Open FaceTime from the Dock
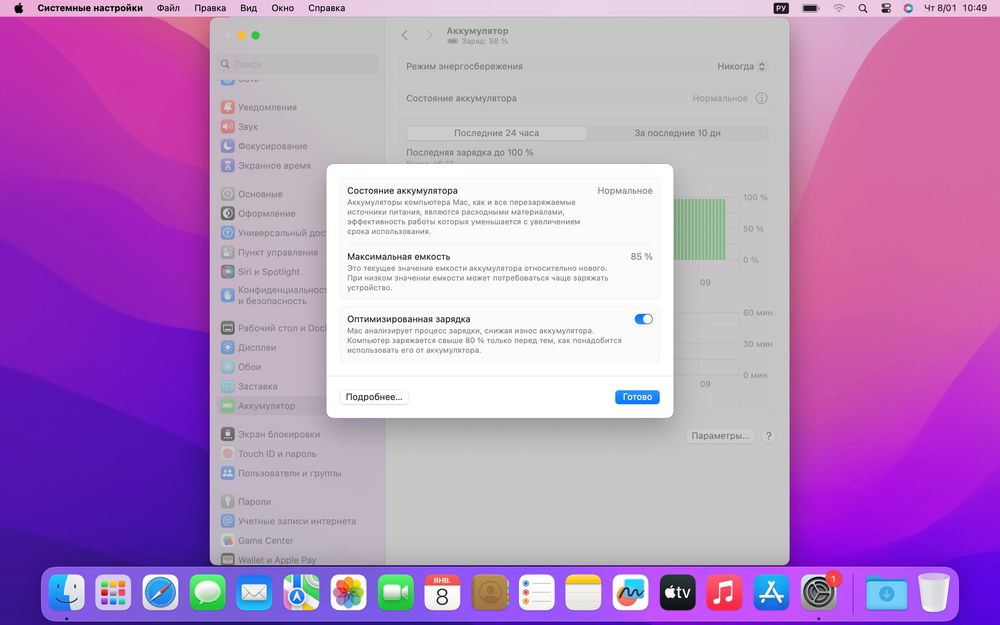Viewport: 1000px width, 625px height. tap(395, 592)
